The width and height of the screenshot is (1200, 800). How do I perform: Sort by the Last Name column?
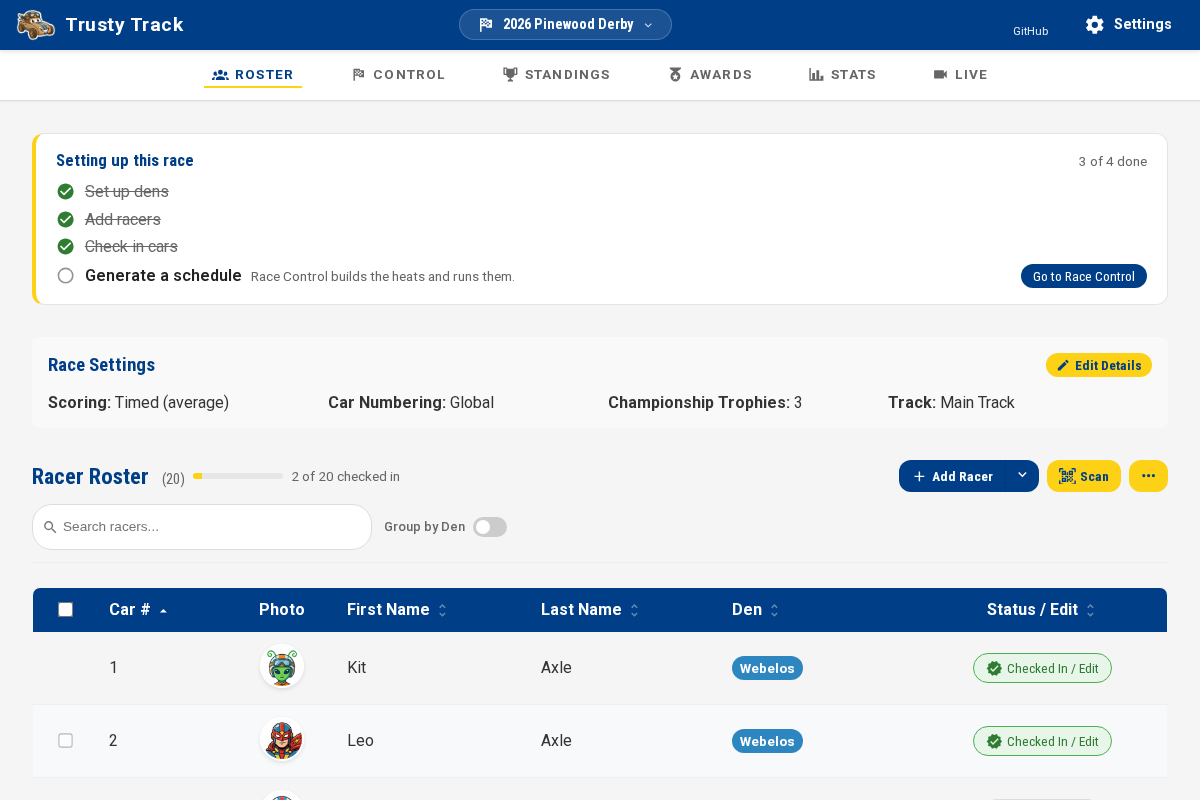(590, 610)
